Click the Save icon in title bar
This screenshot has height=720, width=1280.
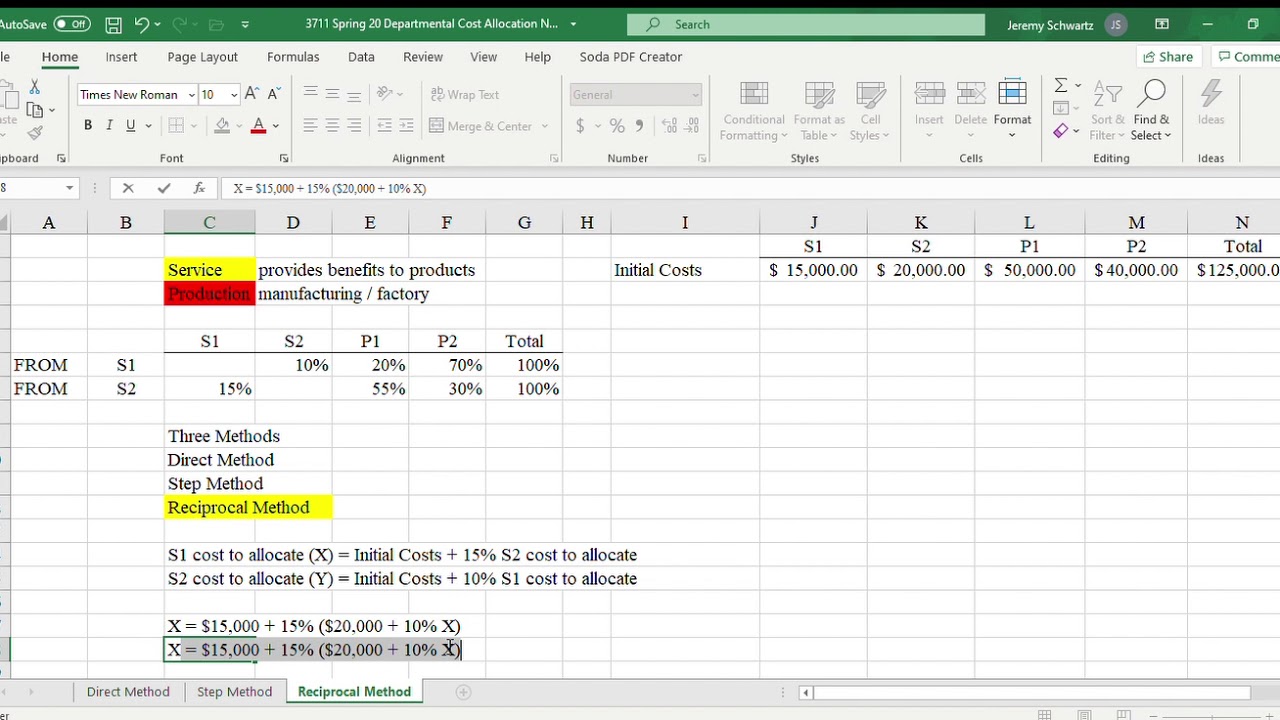coord(113,24)
